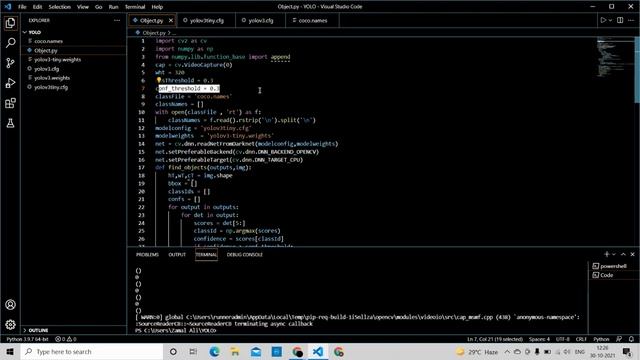
Task: Open the Testing flask view
Action: click(11, 123)
